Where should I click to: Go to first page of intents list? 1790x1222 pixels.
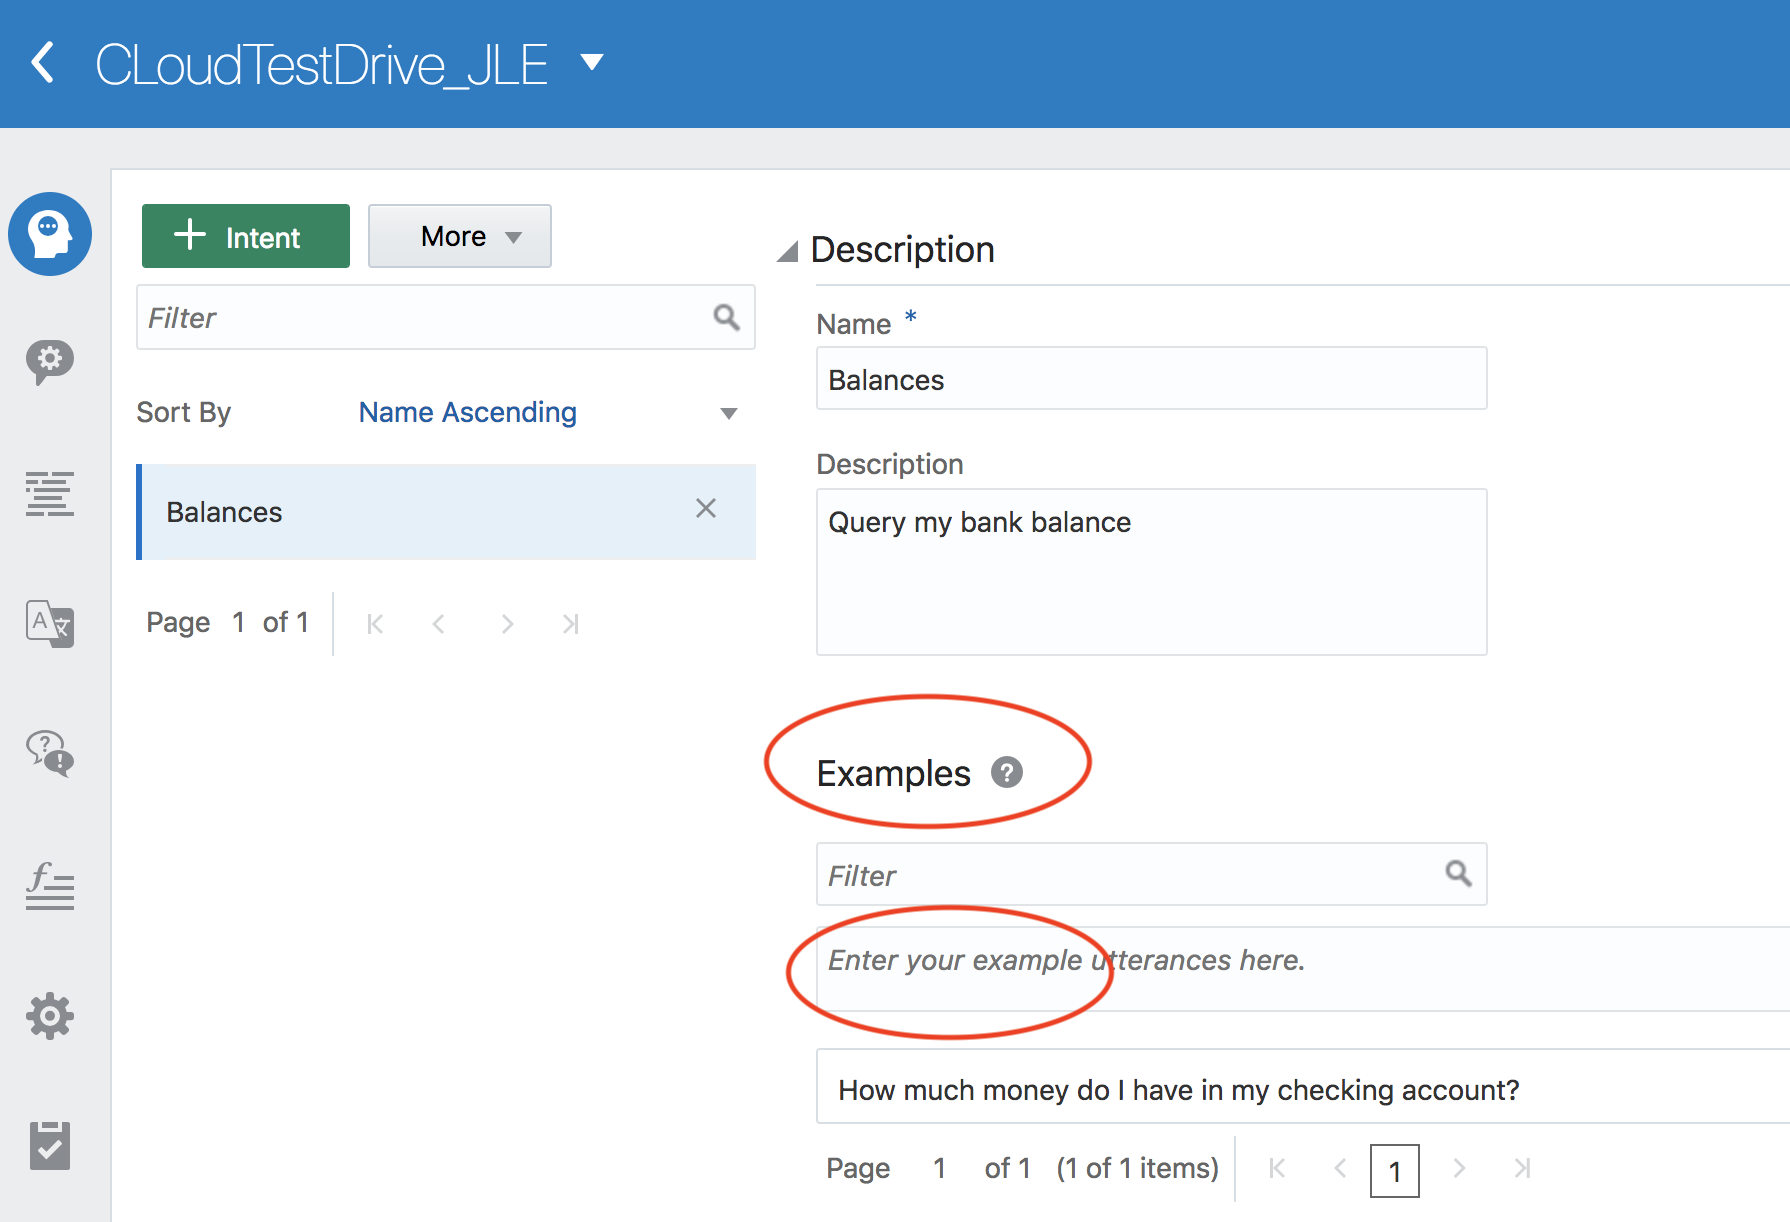pos(375,624)
